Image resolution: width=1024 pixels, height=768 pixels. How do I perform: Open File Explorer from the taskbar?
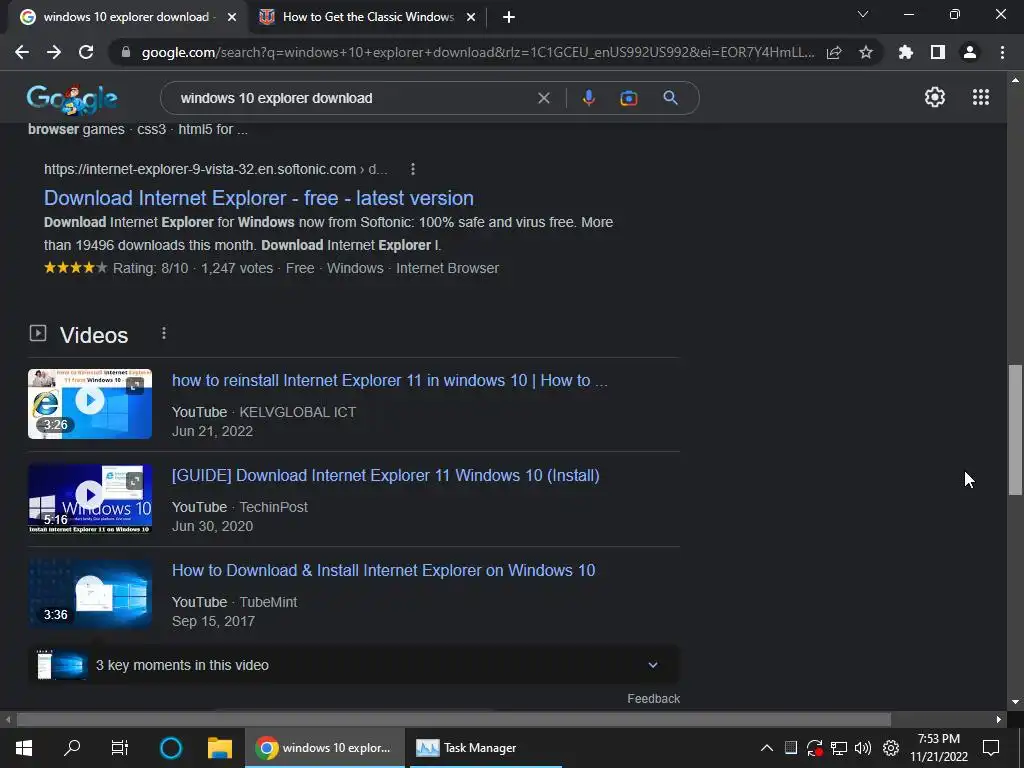coord(220,748)
